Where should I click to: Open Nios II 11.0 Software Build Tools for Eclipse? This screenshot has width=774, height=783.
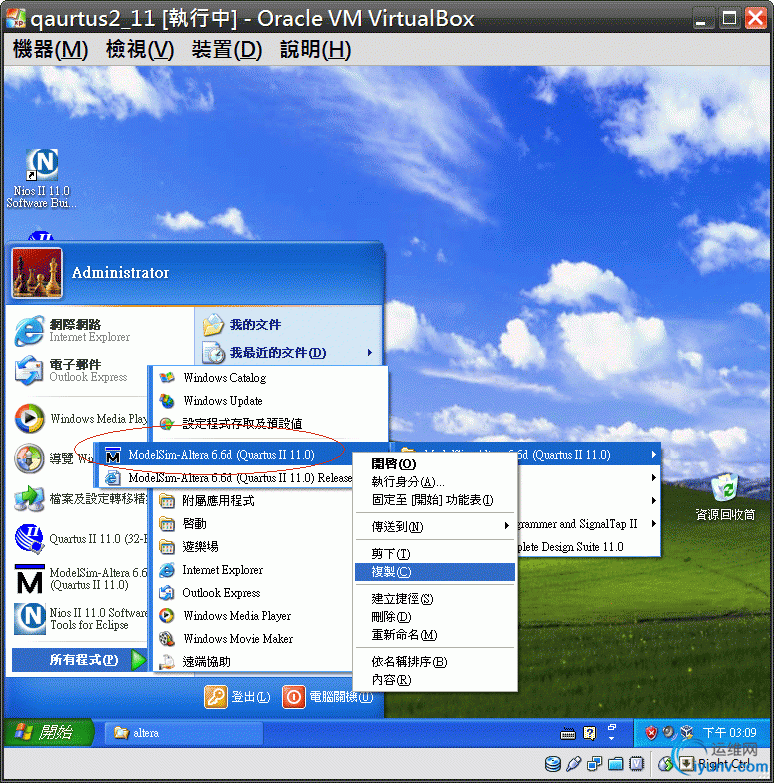click(x=80, y=619)
